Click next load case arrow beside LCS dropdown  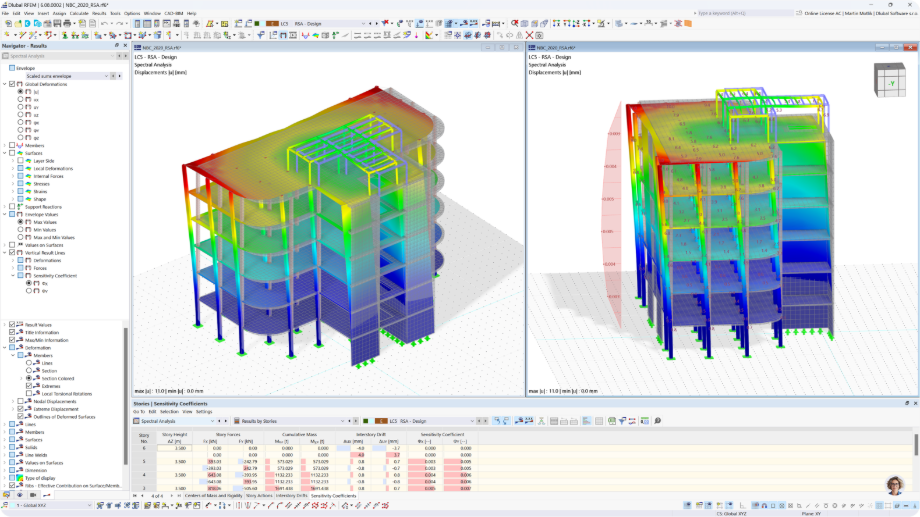pyautogui.click(x=376, y=23)
